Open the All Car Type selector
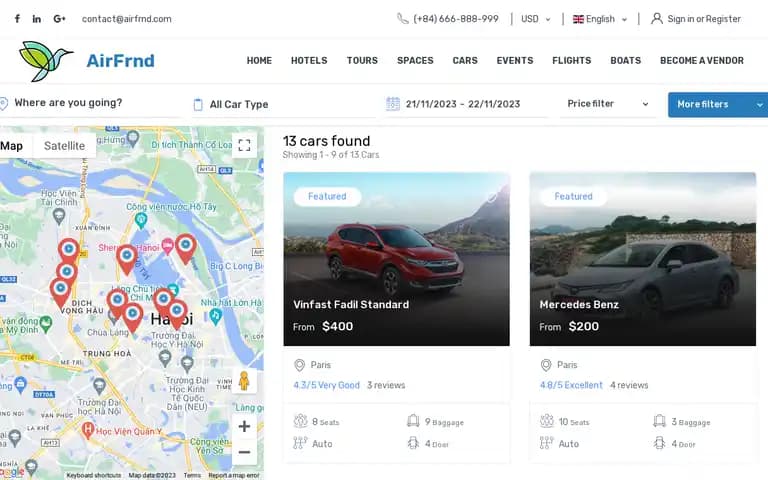Image resolution: width=768 pixels, height=480 pixels. [284, 104]
